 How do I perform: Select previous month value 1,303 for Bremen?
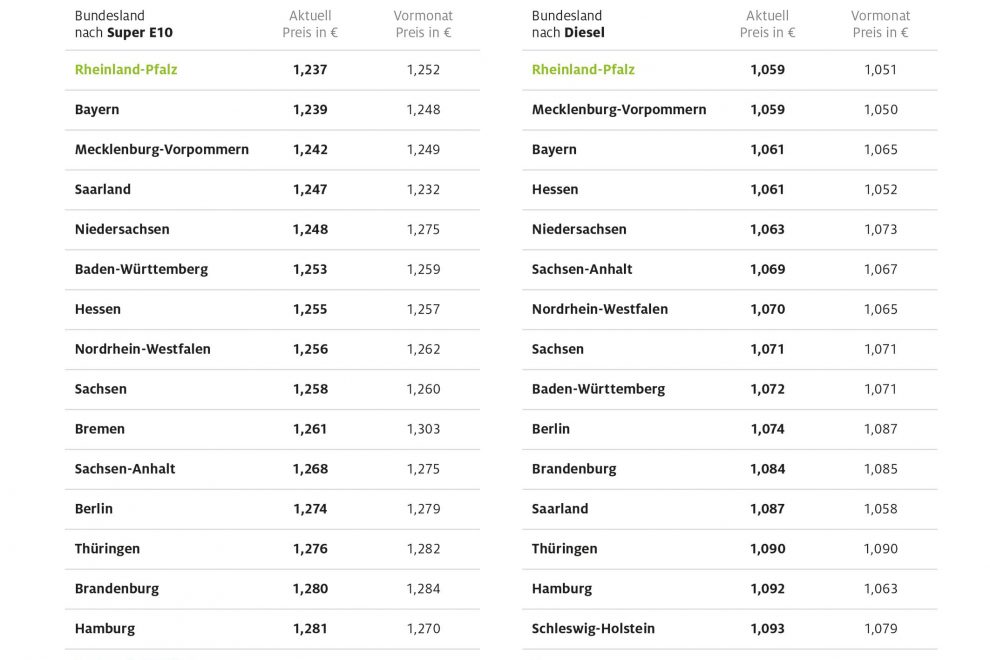coord(423,429)
